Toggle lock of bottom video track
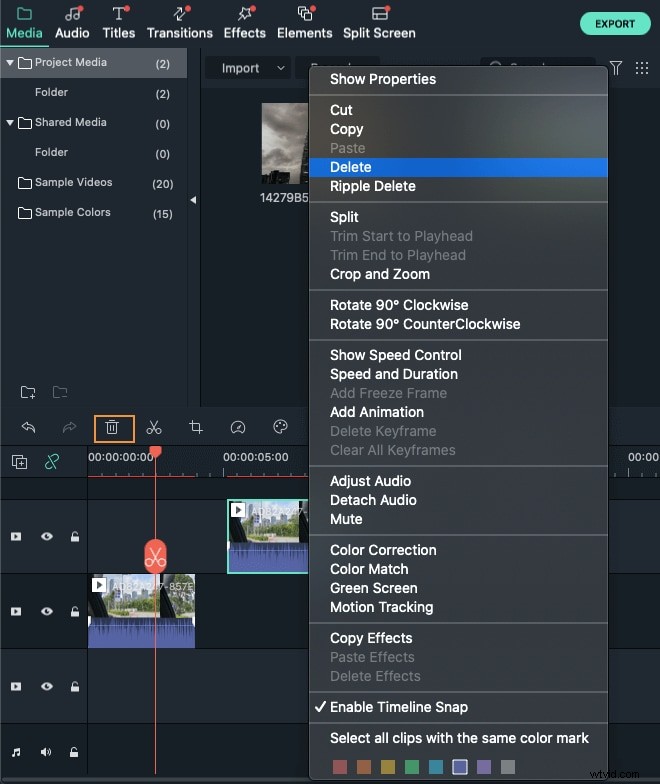Image resolution: width=660 pixels, height=784 pixels. (x=75, y=686)
